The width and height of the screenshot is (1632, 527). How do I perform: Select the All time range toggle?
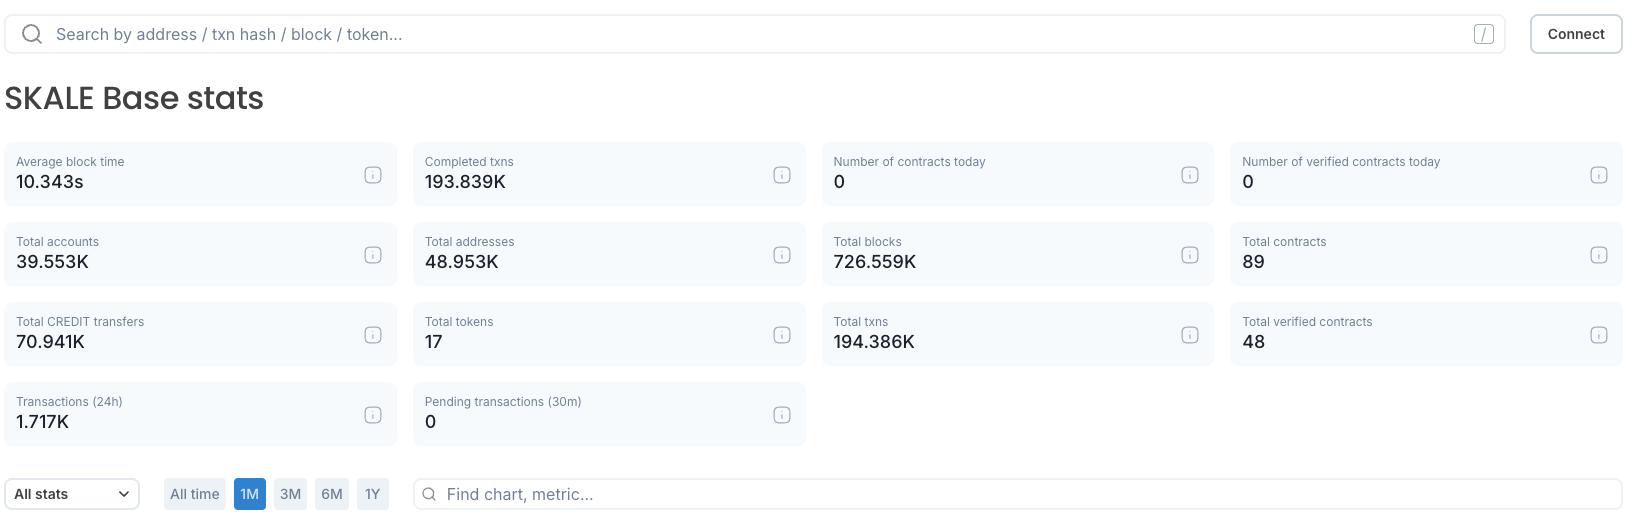tap(194, 494)
